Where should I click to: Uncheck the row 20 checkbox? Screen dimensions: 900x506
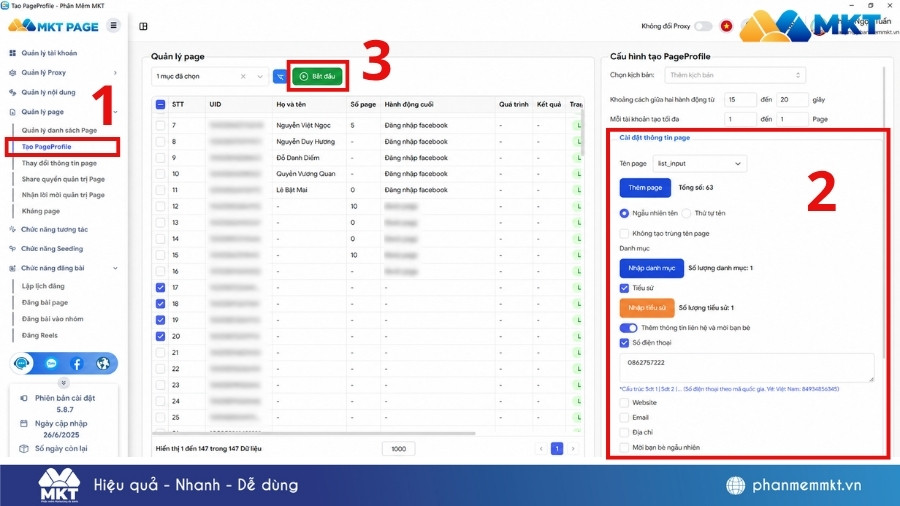point(161,336)
